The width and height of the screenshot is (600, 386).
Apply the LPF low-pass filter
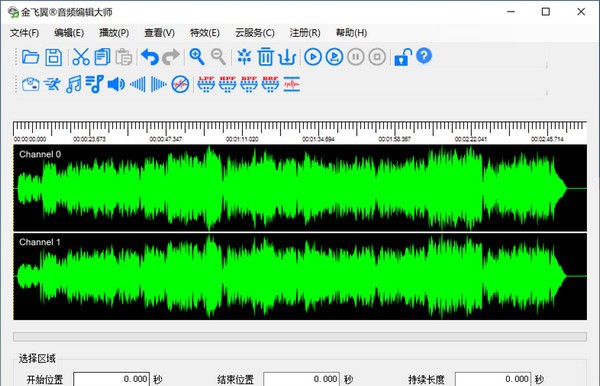pos(206,84)
